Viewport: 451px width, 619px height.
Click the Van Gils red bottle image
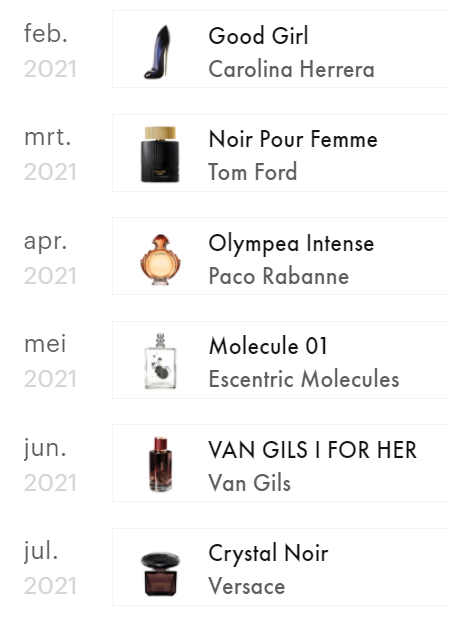160,464
